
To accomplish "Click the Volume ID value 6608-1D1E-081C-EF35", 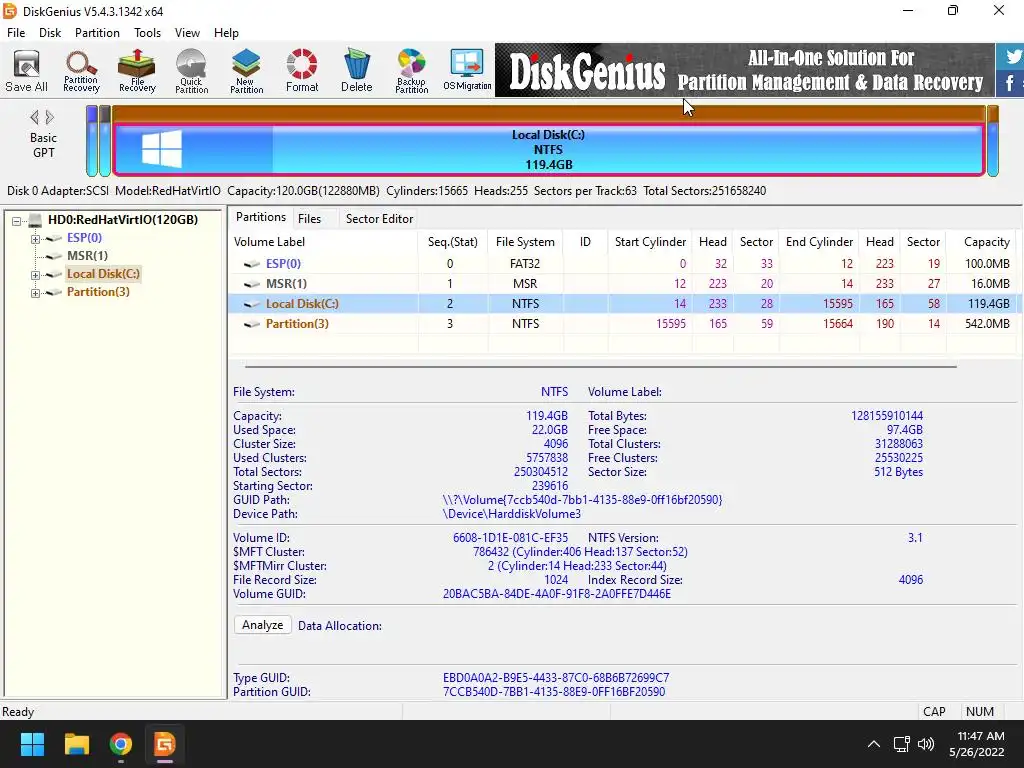I will pos(511,538).
